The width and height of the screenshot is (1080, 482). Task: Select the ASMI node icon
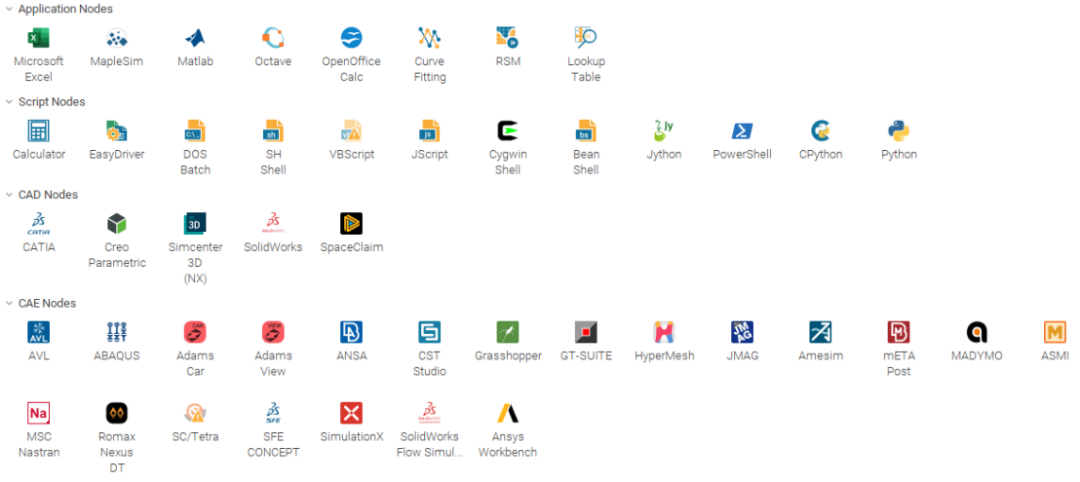point(1055,333)
